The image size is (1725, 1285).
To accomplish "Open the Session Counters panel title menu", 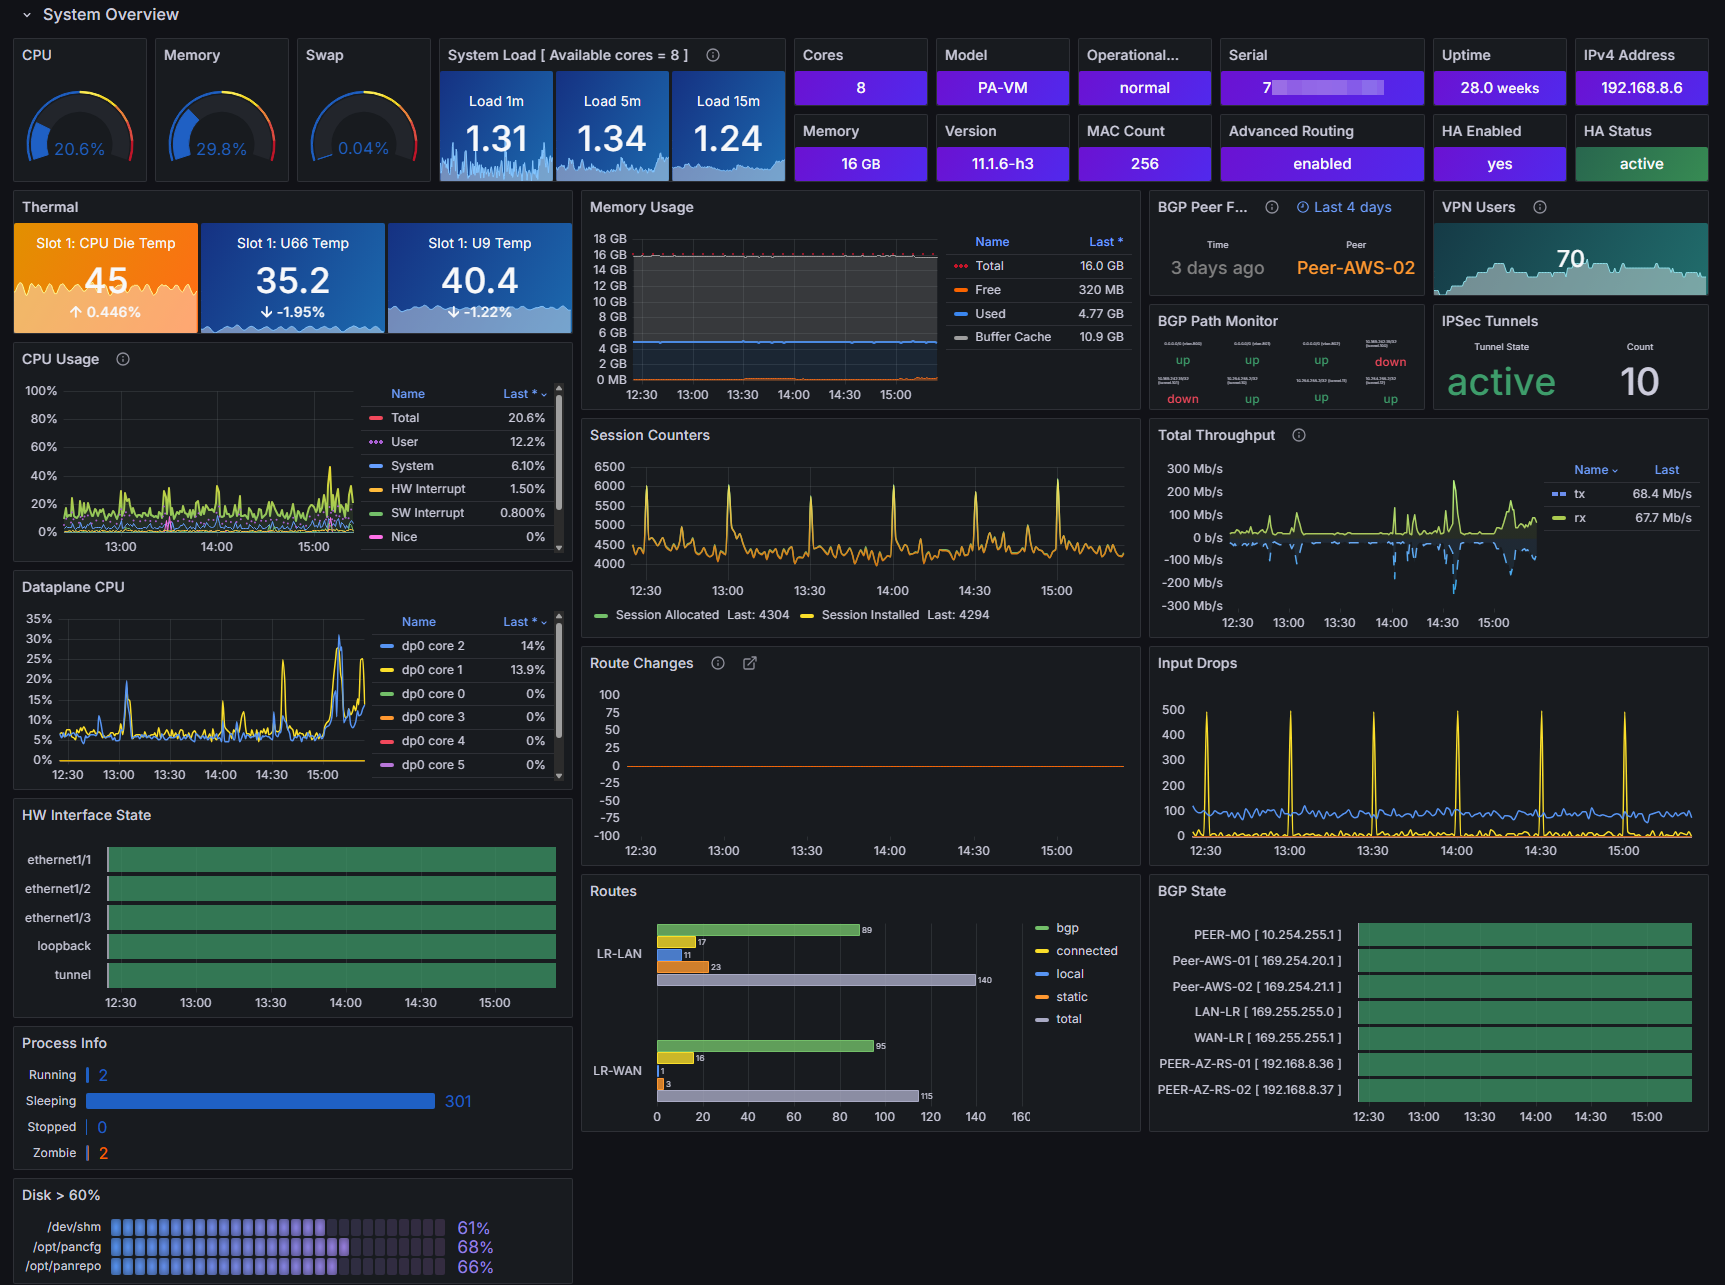I will (650, 435).
